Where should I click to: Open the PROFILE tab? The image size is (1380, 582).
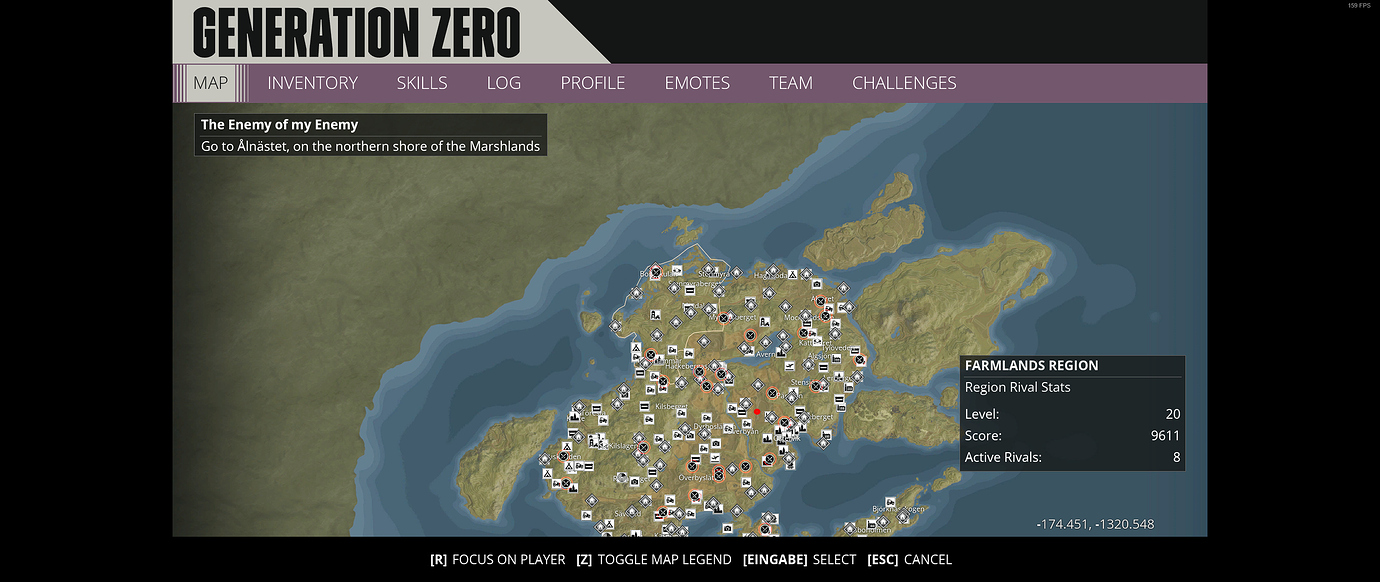coord(593,83)
